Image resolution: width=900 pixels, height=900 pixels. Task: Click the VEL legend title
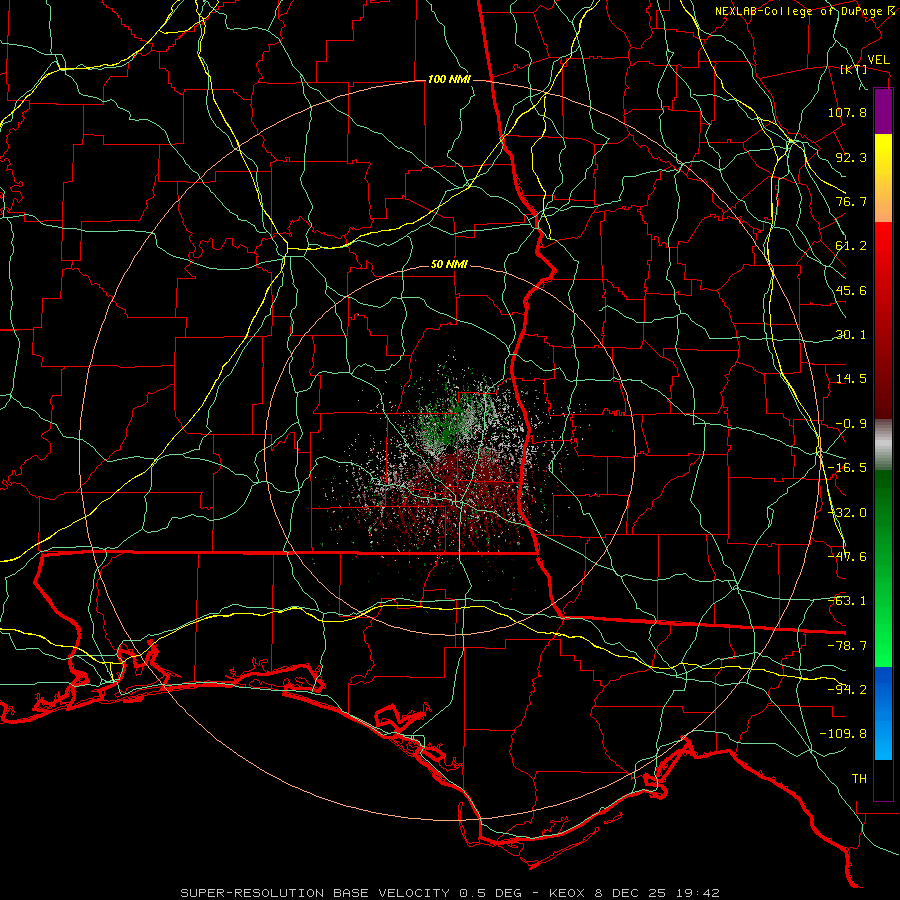click(878, 60)
